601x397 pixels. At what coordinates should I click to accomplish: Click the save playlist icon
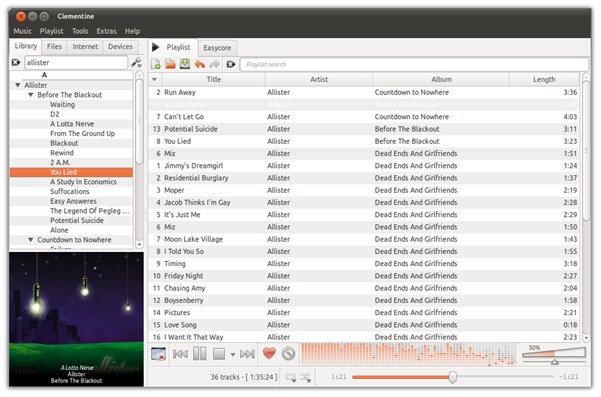(185, 64)
